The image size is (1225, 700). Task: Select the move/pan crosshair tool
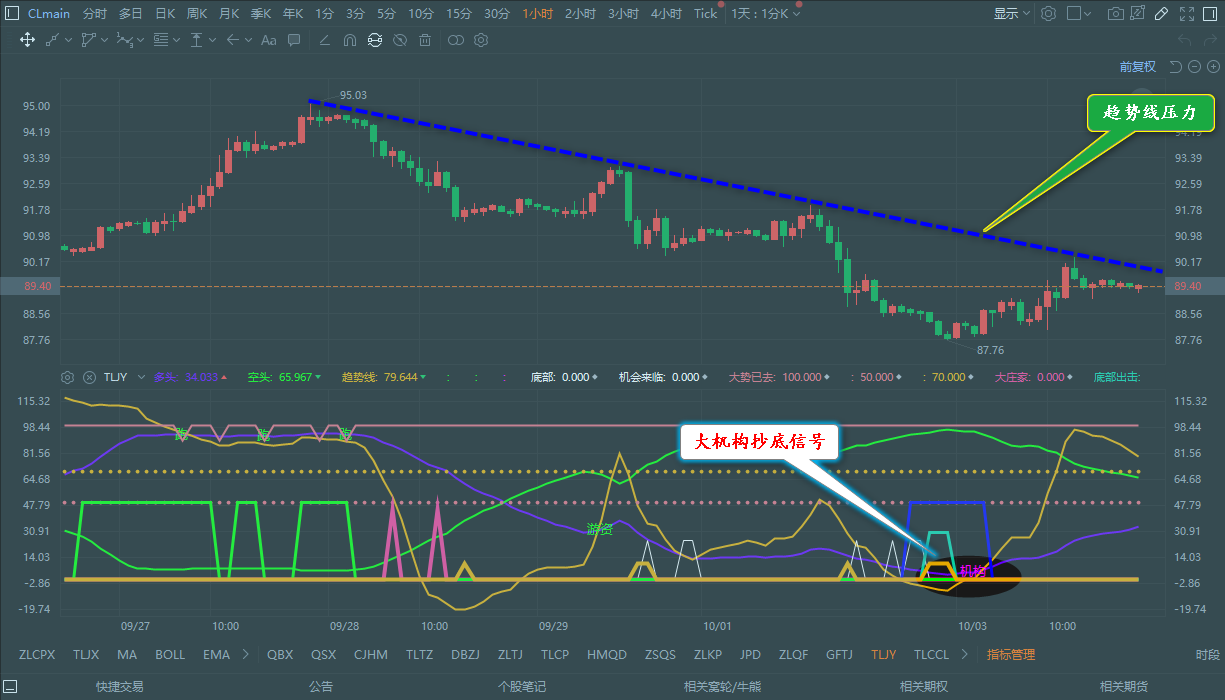click(28, 40)
